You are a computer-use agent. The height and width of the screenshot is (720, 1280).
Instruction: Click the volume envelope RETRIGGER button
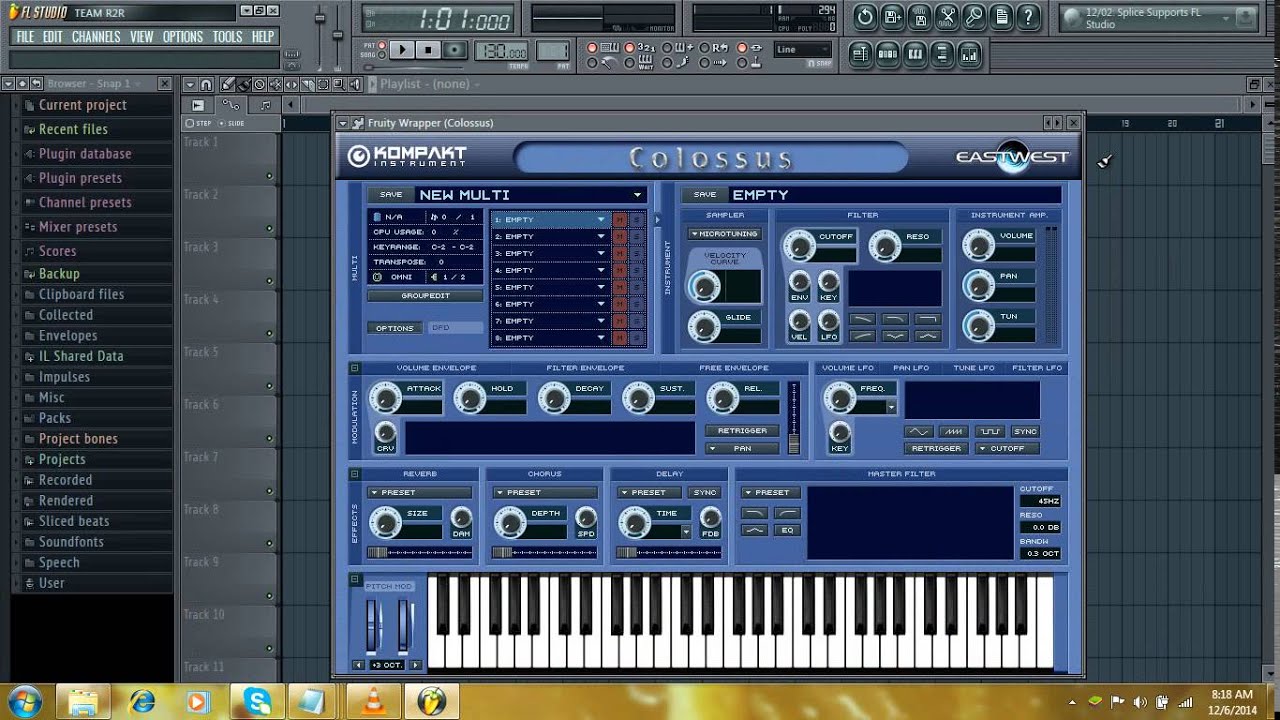click(742, 431)
